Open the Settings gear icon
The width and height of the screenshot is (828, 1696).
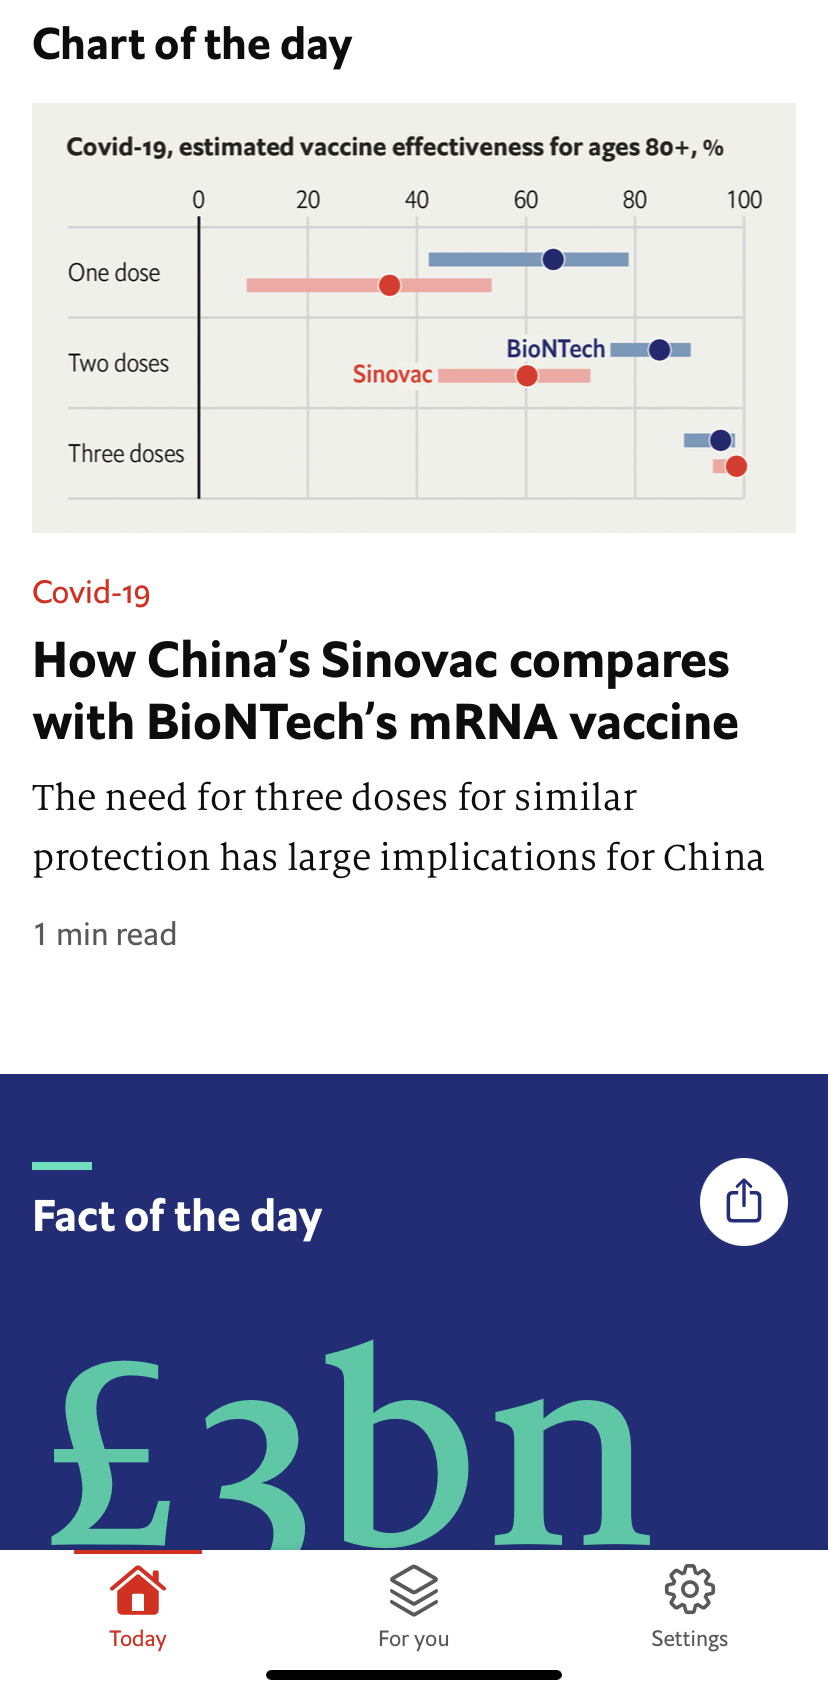point(689,1590)
